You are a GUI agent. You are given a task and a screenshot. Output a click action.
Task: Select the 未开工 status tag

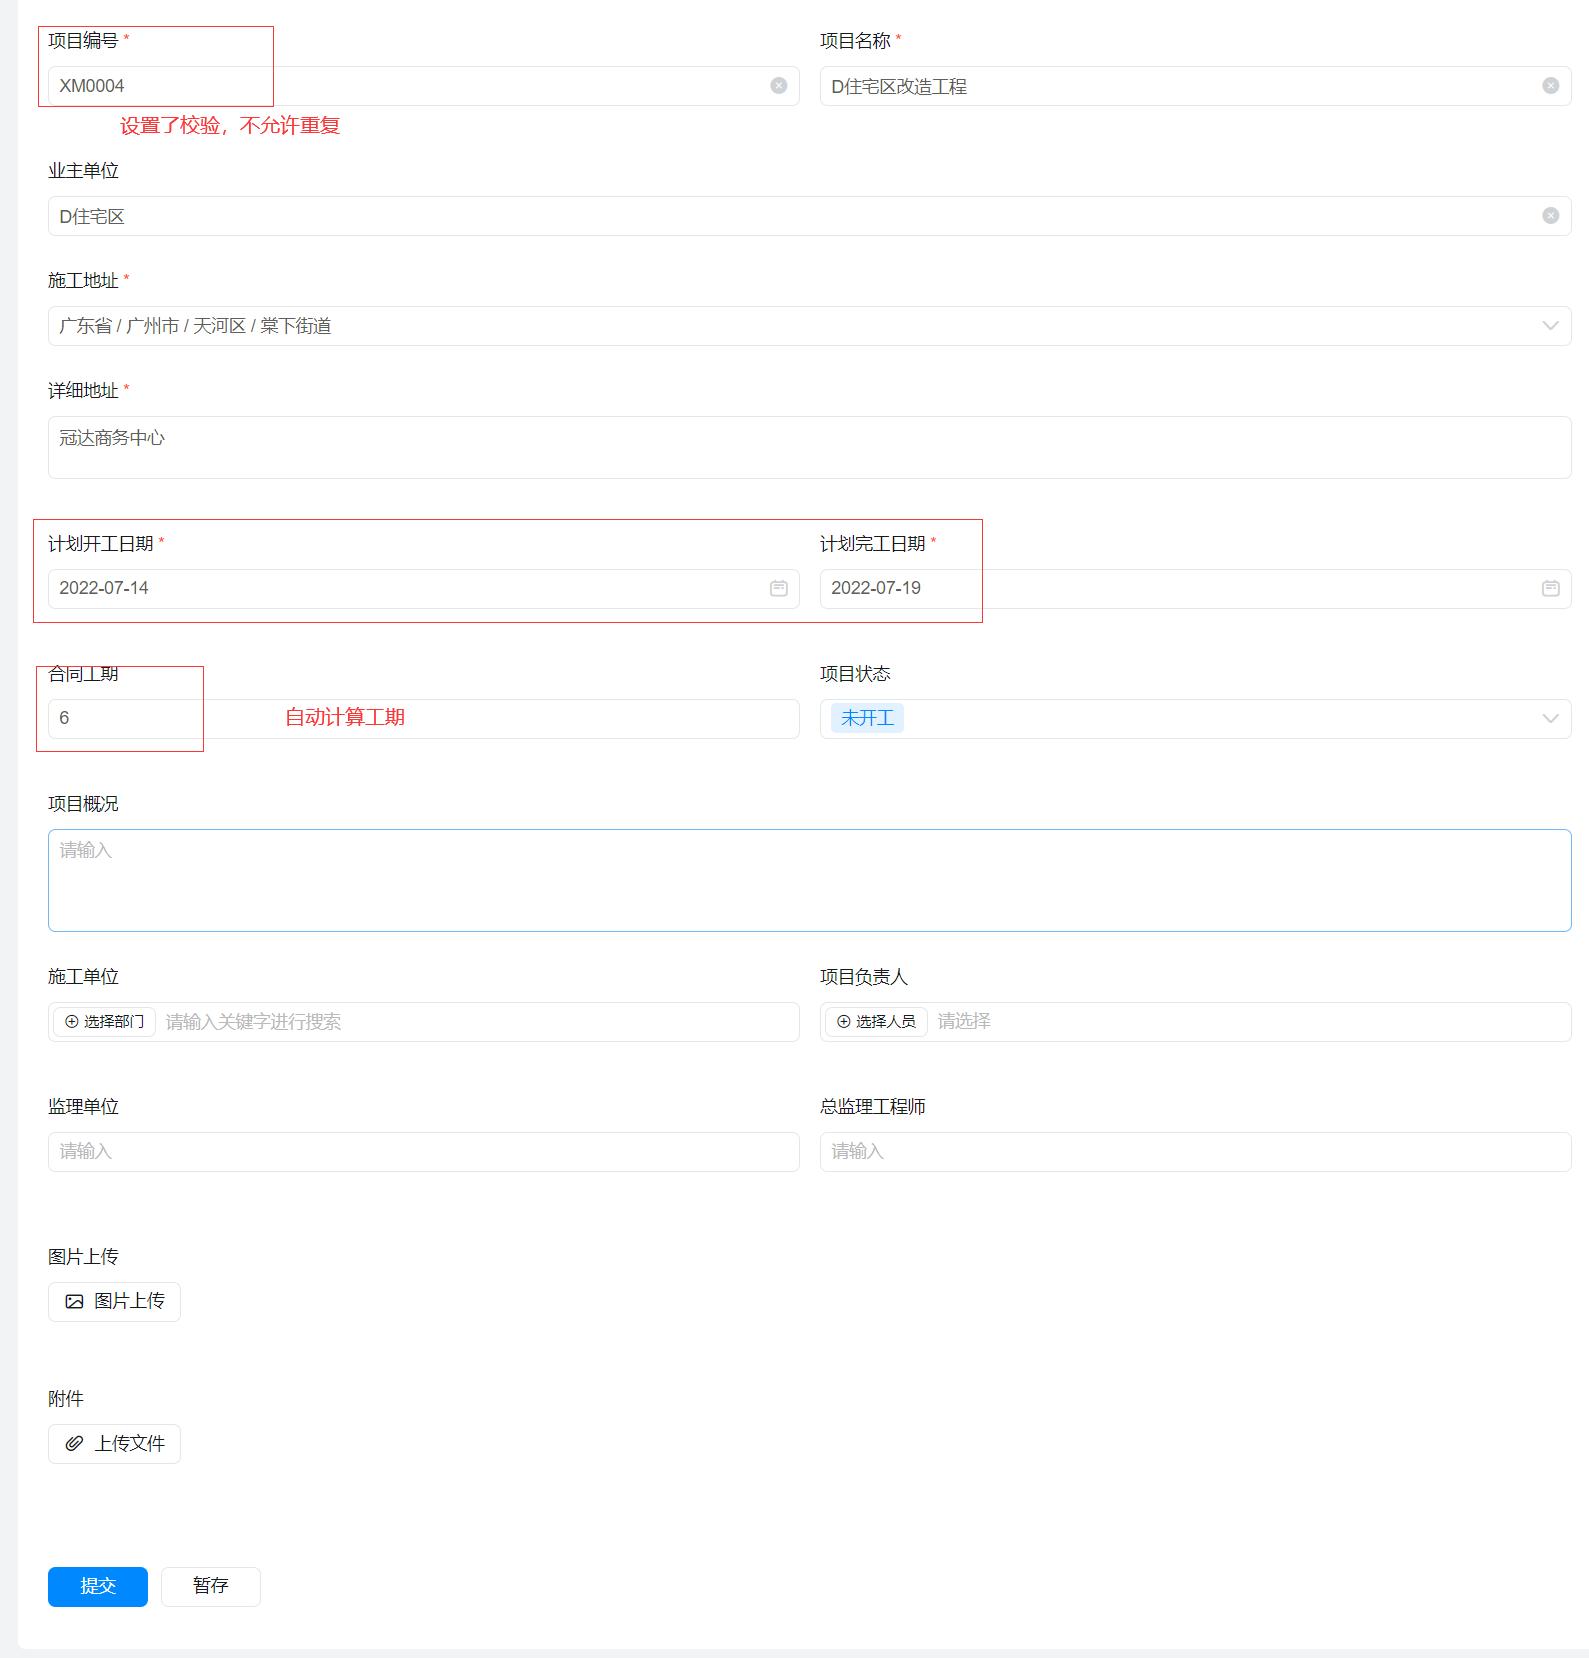pos(867,719)
